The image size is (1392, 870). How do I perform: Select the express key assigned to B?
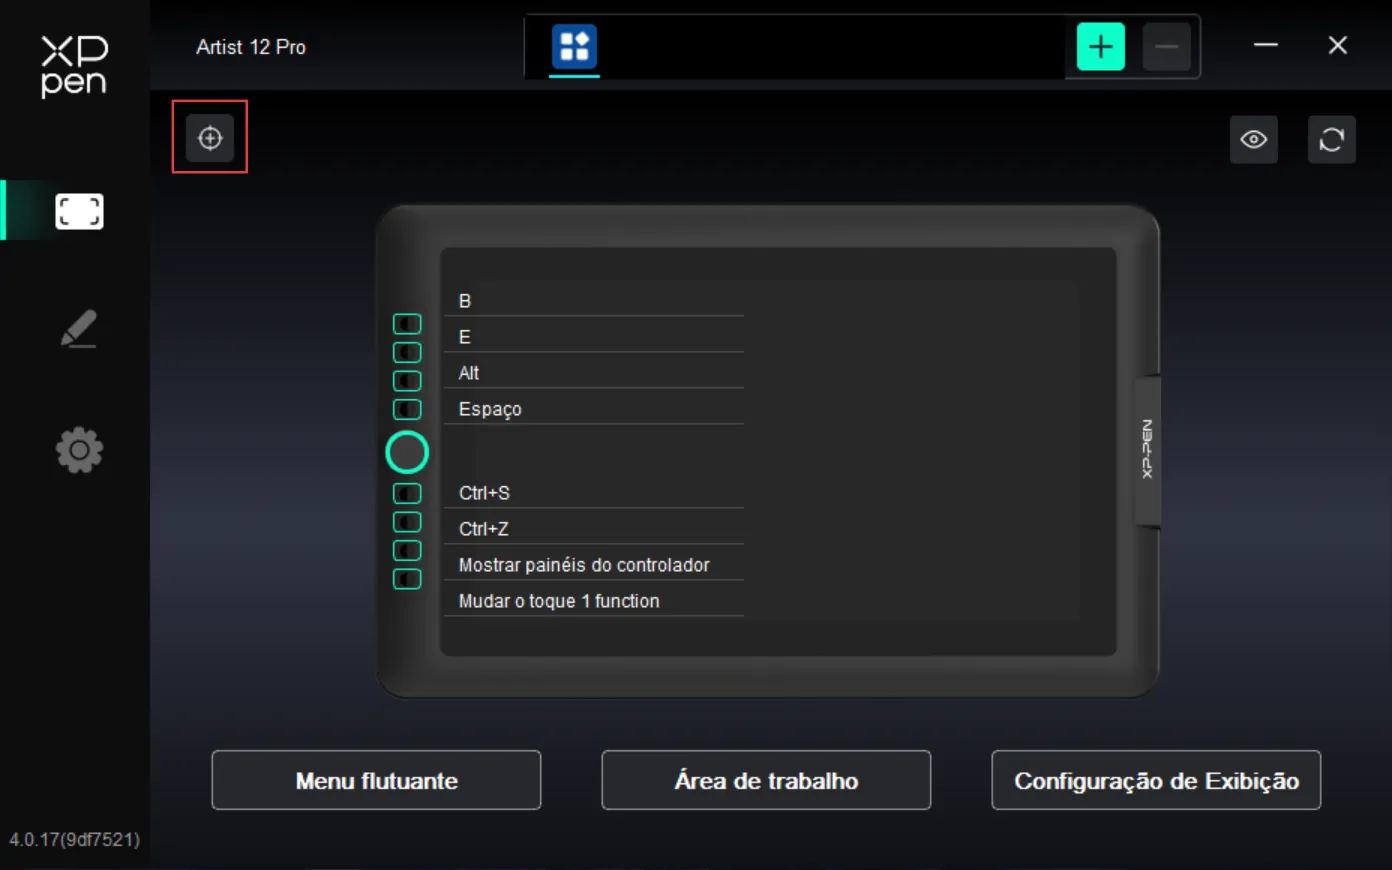click(x=407, y=324)
